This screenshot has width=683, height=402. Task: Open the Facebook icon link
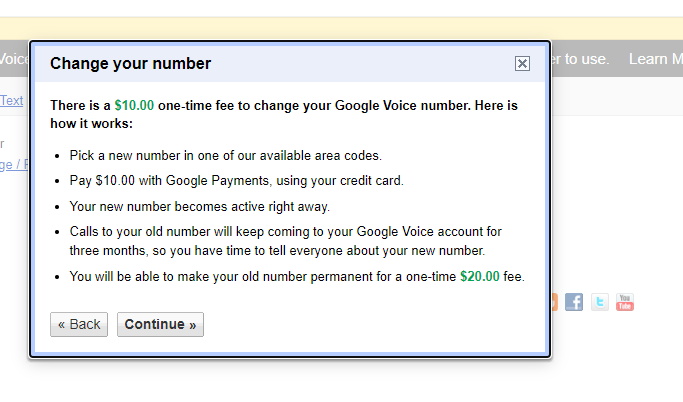pyautogui.click(x=574, y=302)
